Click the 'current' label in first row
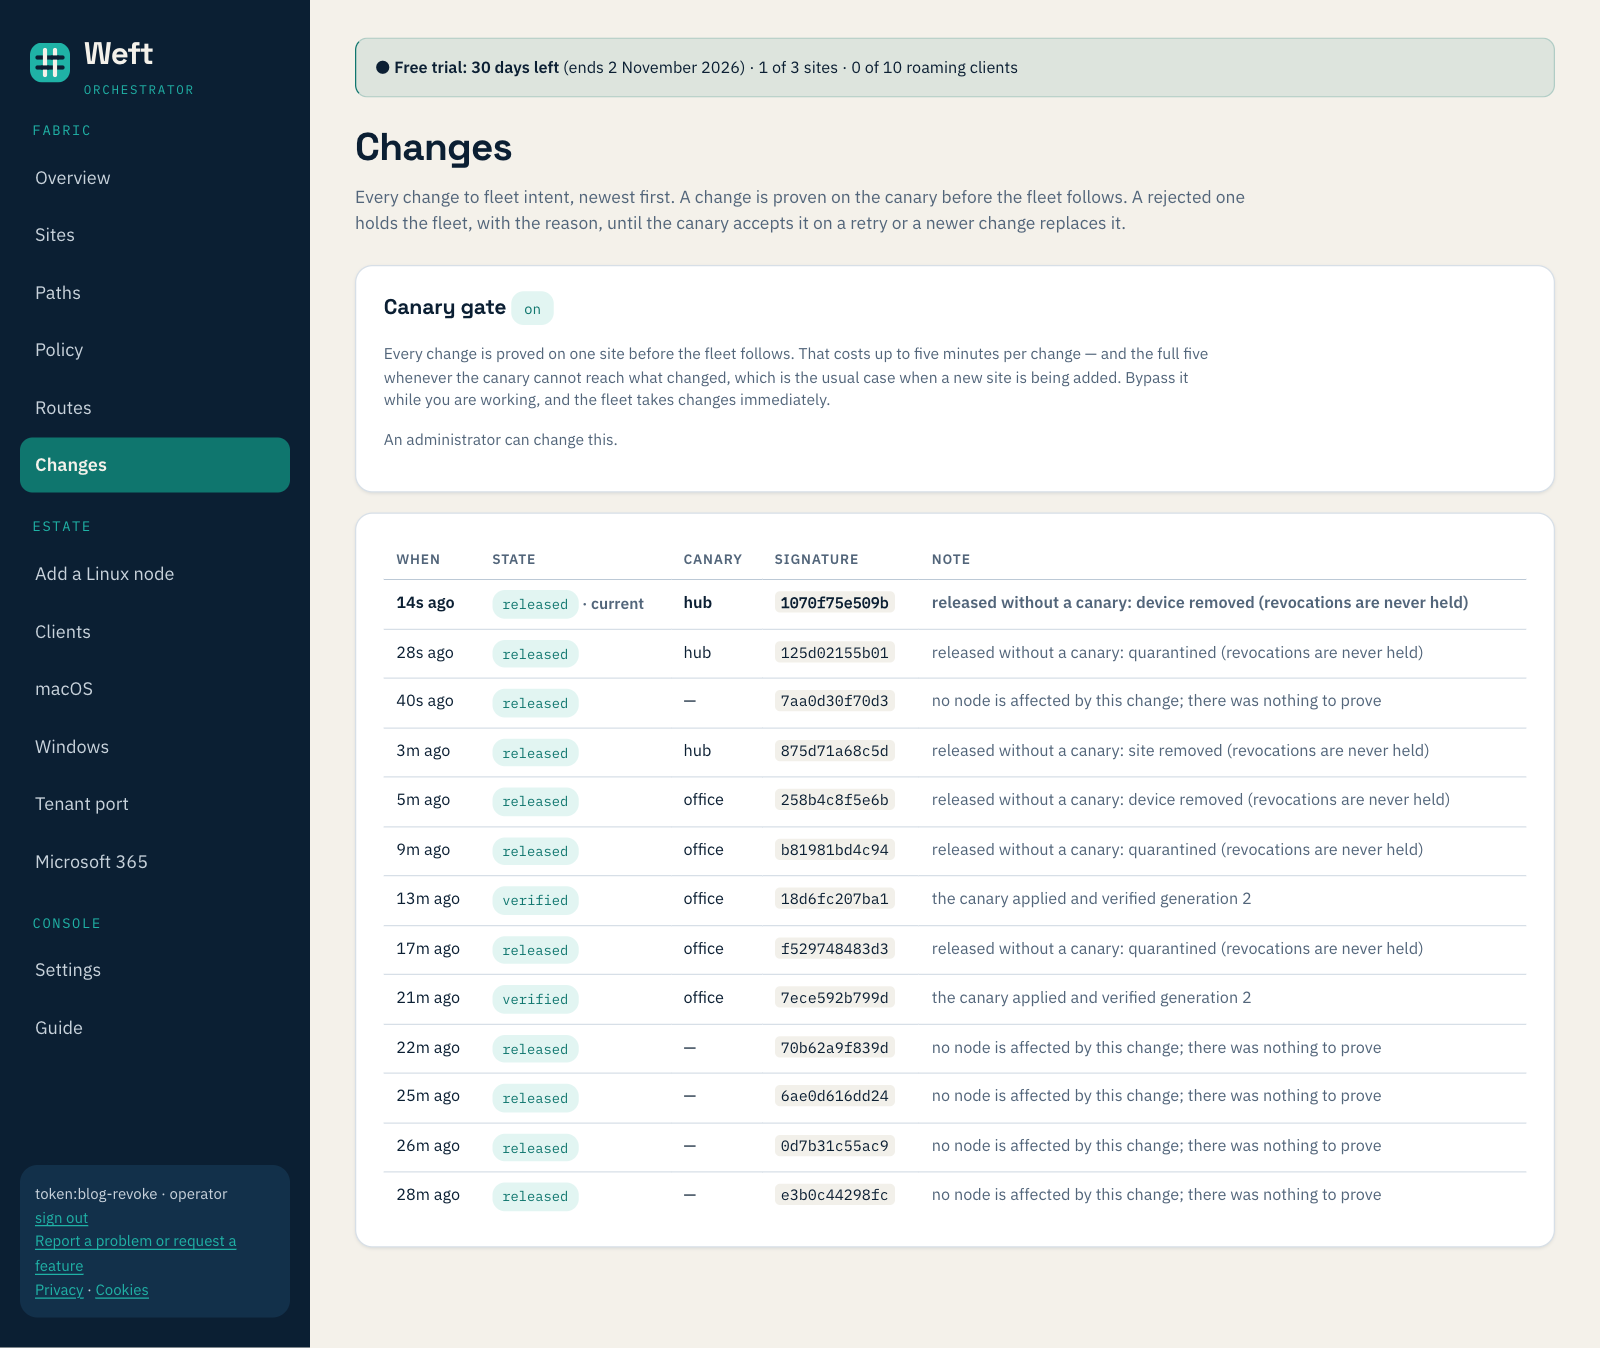Screen dimensions: 1600x1348 pos(617,604)
